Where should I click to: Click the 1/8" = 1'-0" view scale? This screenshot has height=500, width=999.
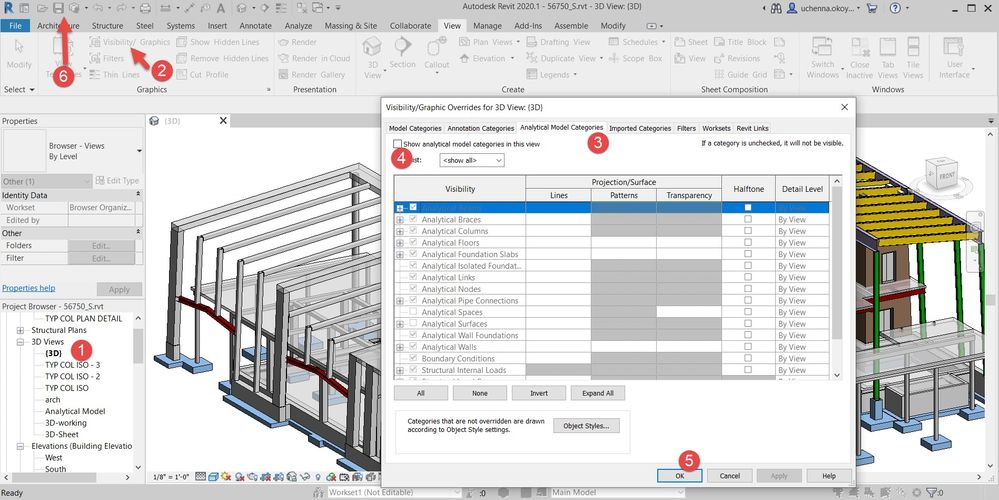point(172,477)
